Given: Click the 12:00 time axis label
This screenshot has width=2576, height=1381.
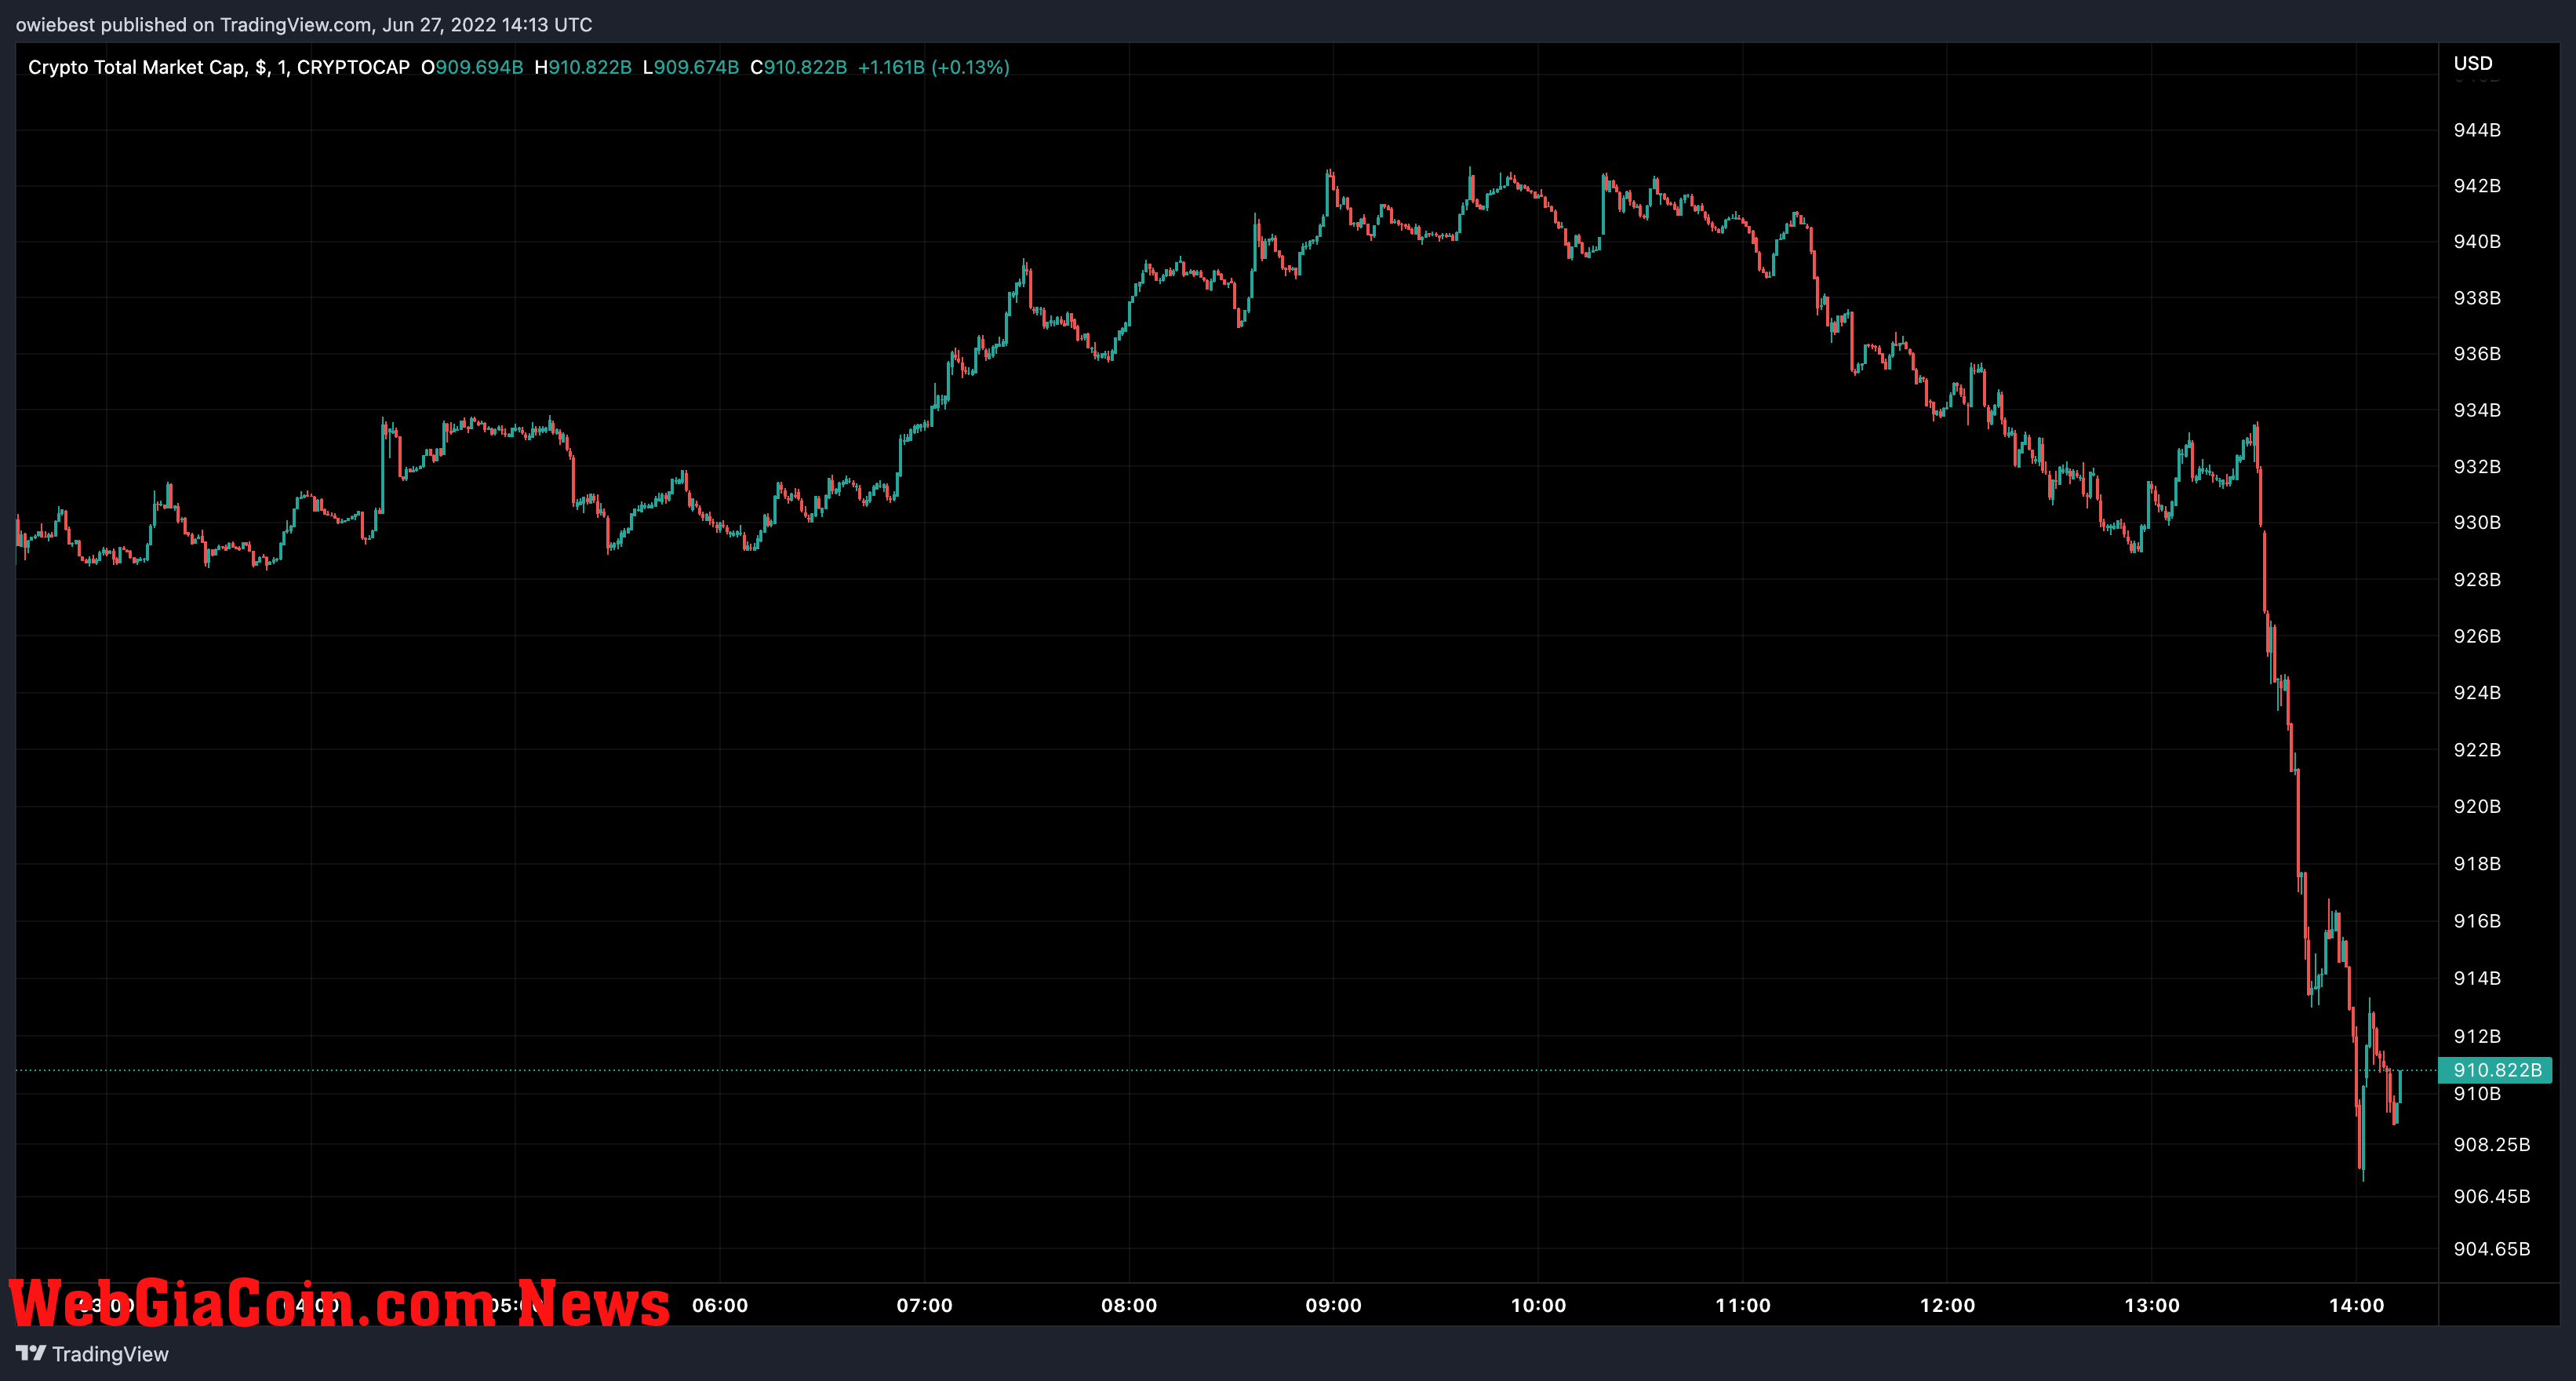Looking at the screenshot, I should [1947, 1305].
